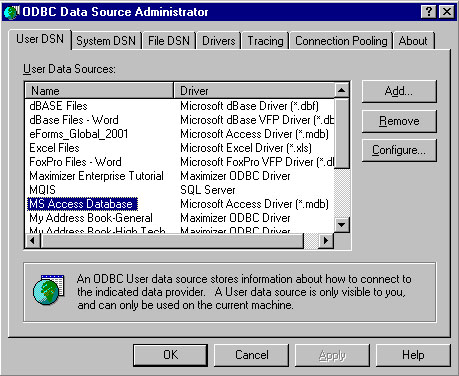Screen dimensions: 459x376
Task: Open the Connection Pooling tab
Action: point(341,41)
